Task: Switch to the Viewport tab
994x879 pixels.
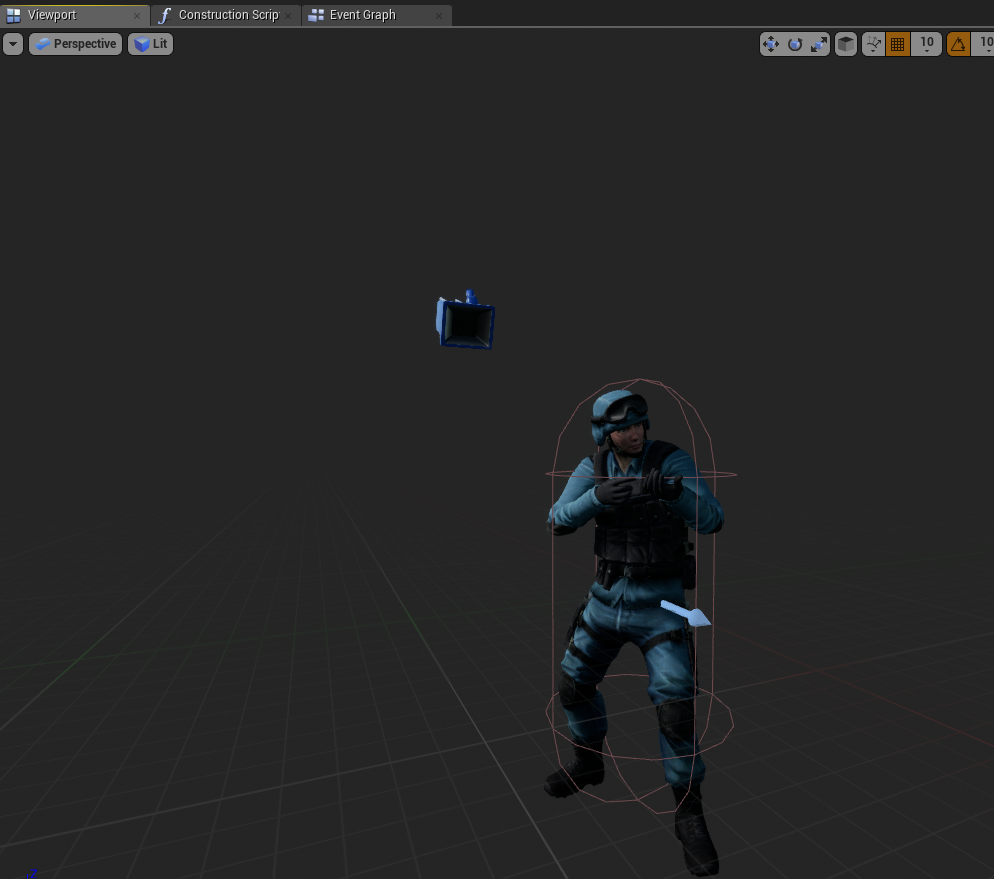Action: (75, 15)
